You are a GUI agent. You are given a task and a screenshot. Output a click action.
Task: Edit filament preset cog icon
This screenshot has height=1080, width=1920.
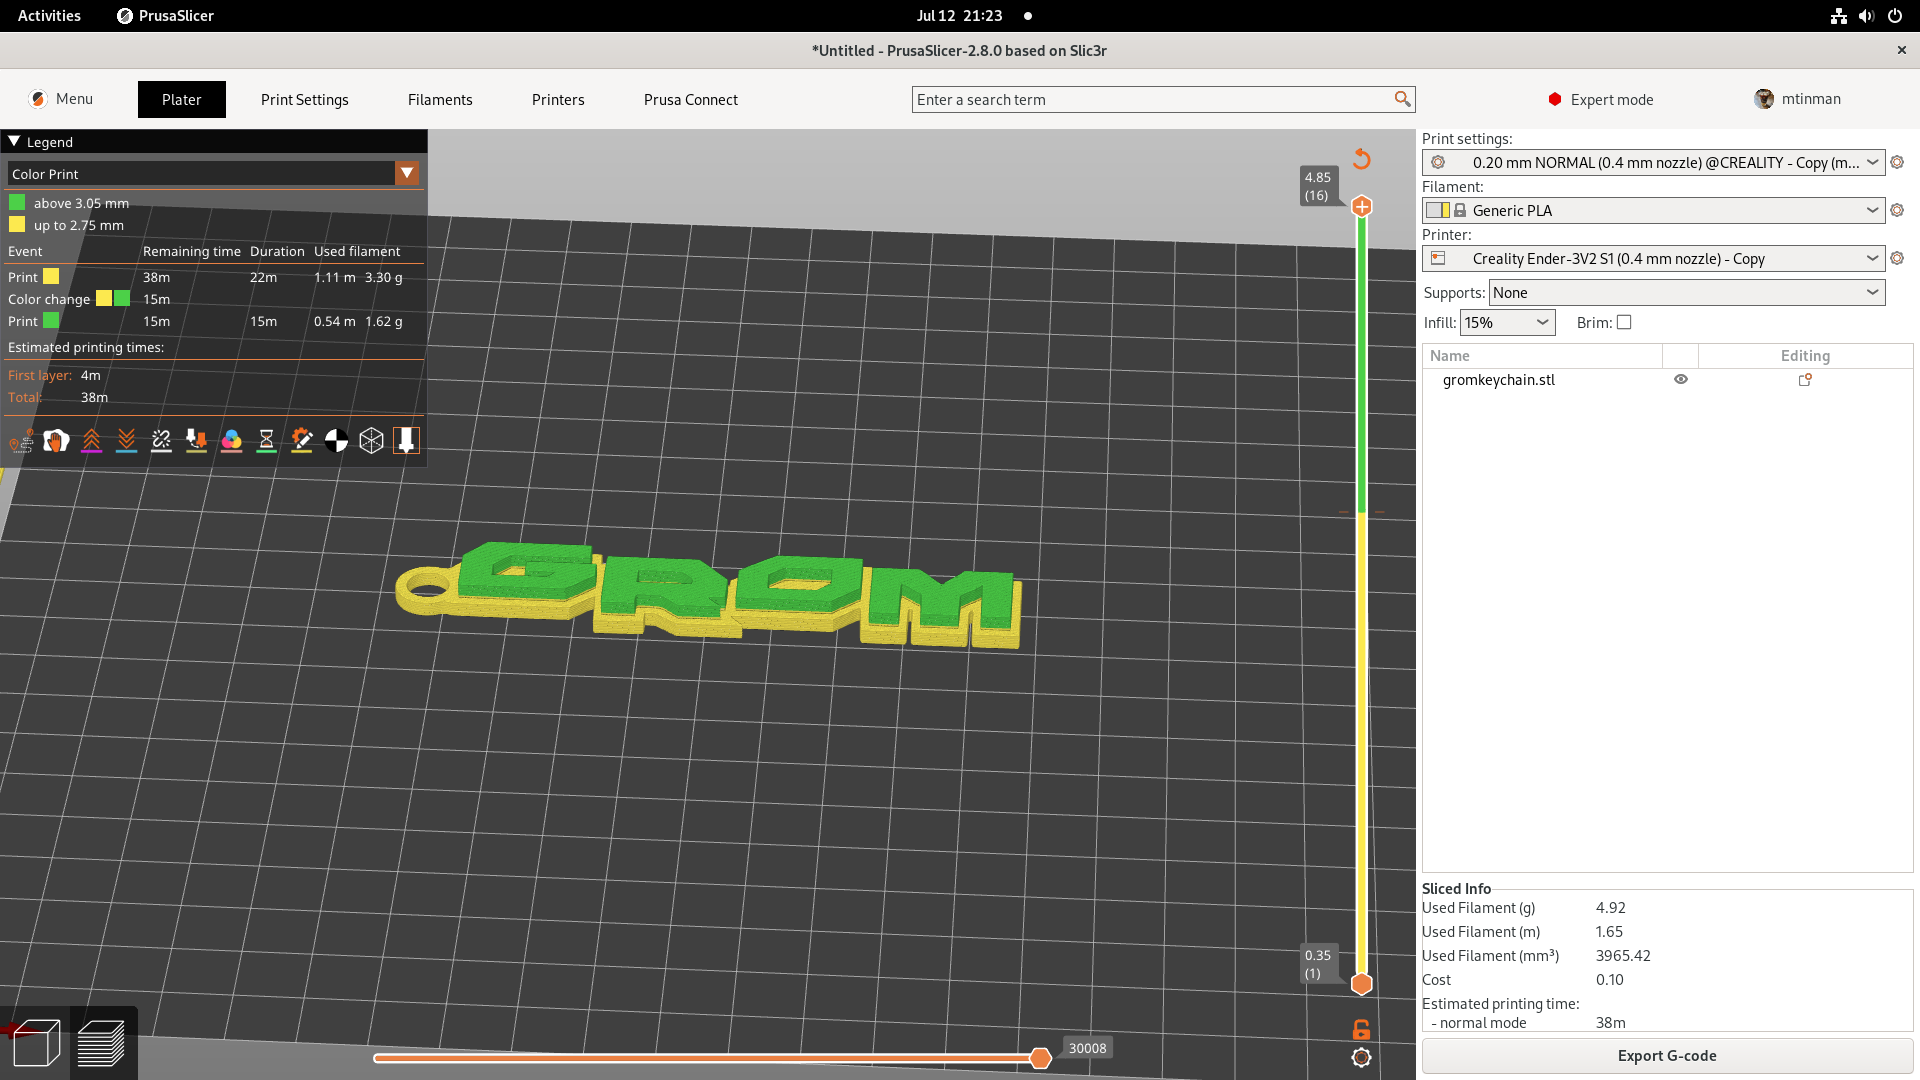[1897, 211]
